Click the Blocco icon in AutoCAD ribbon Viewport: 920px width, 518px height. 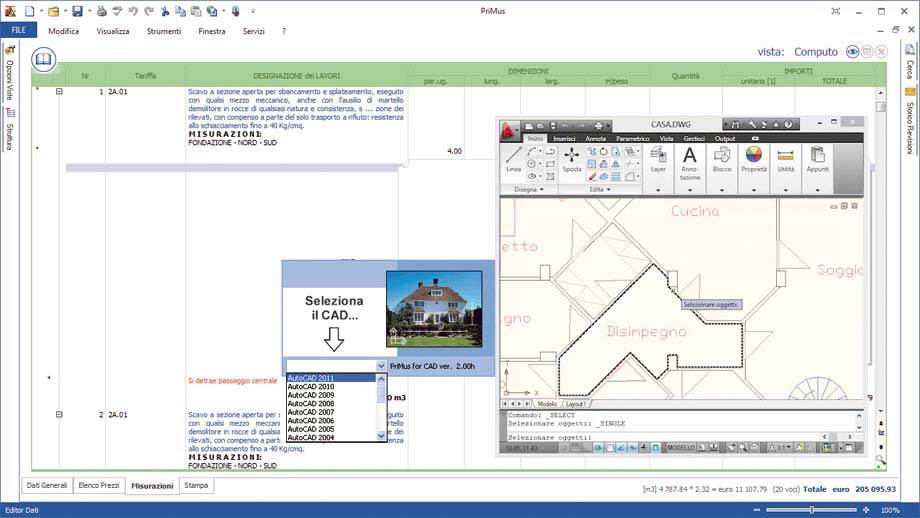pyautogui.click(x=722, y=160)
